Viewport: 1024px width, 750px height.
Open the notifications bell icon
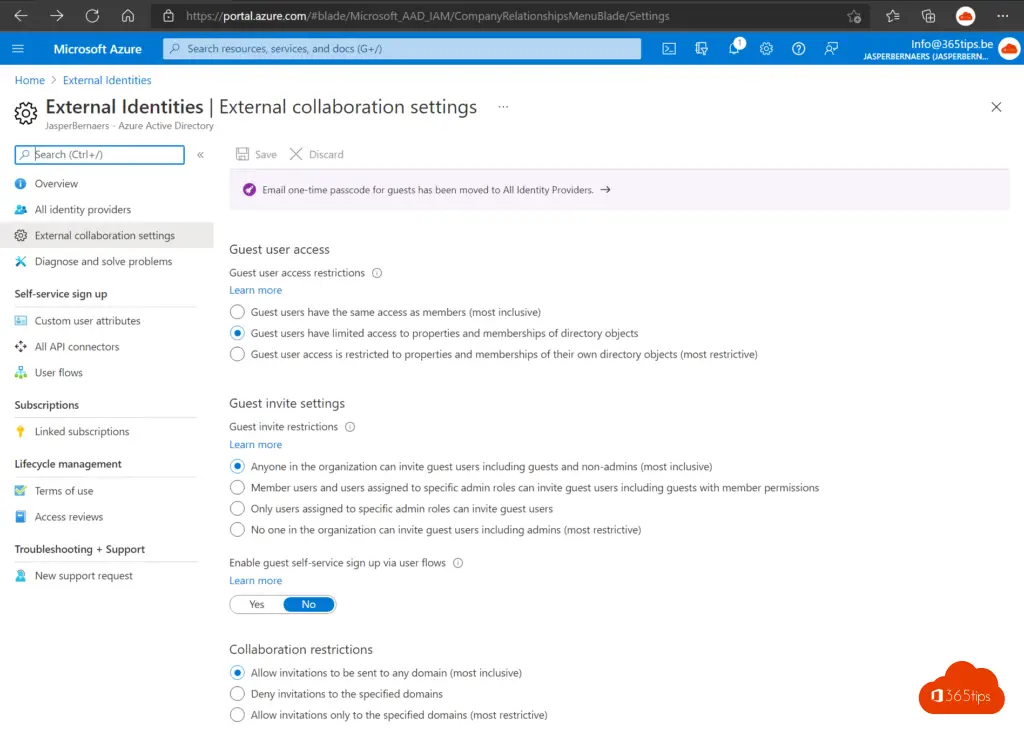pos(734,49)
